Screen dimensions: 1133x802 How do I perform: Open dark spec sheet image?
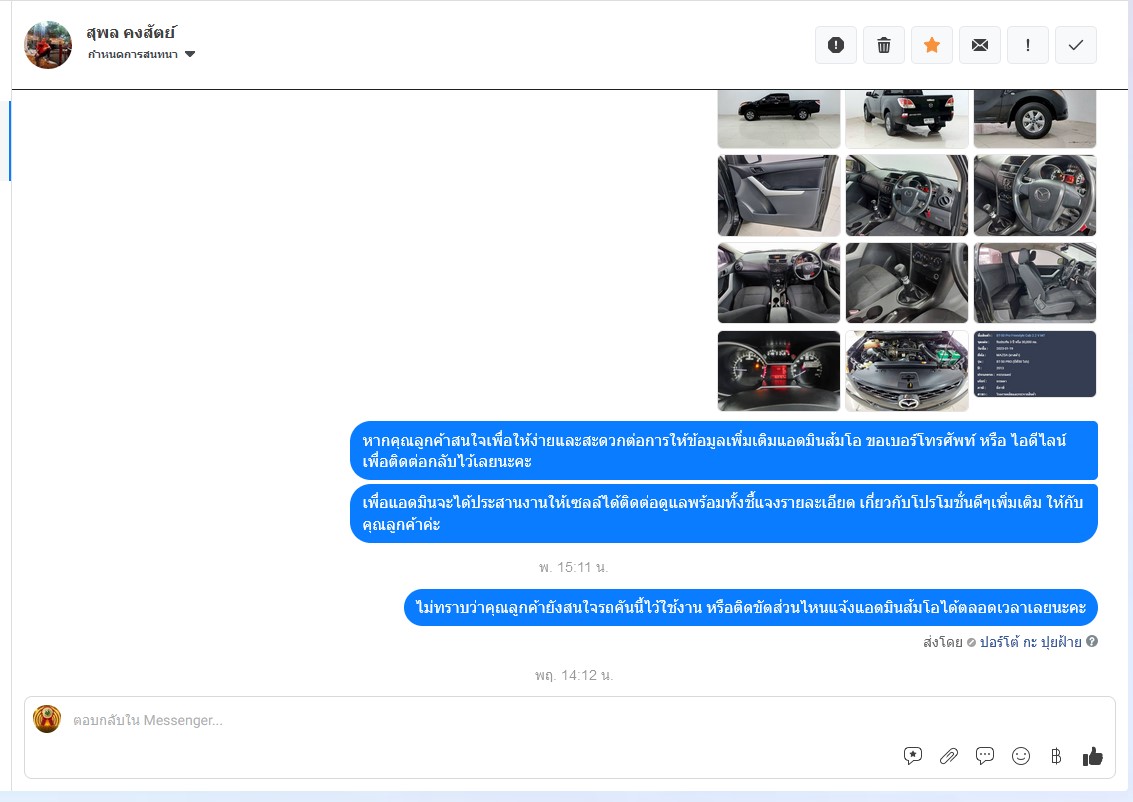(1035, 364)
